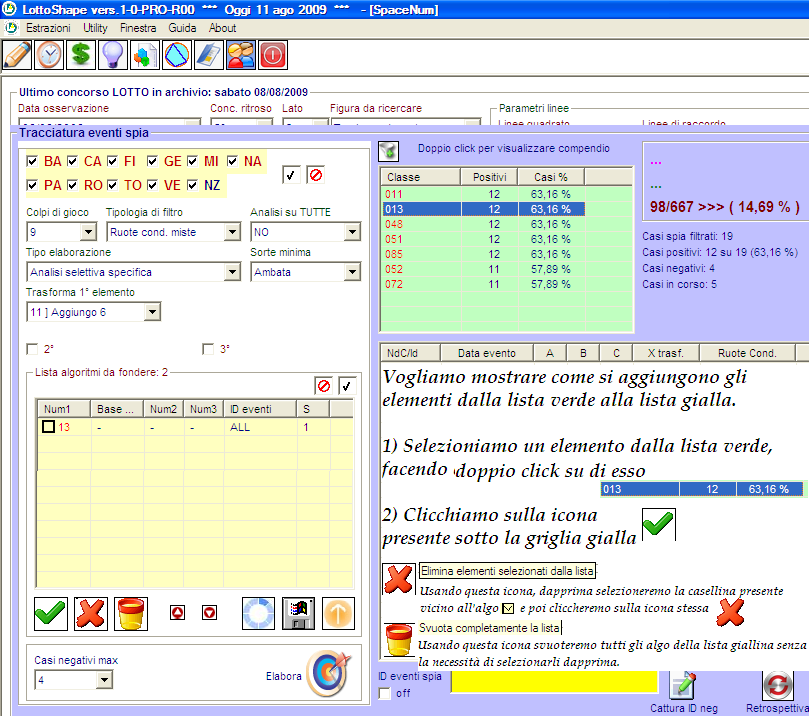Toggle the NZ wheel checkbox

point(192,185)
